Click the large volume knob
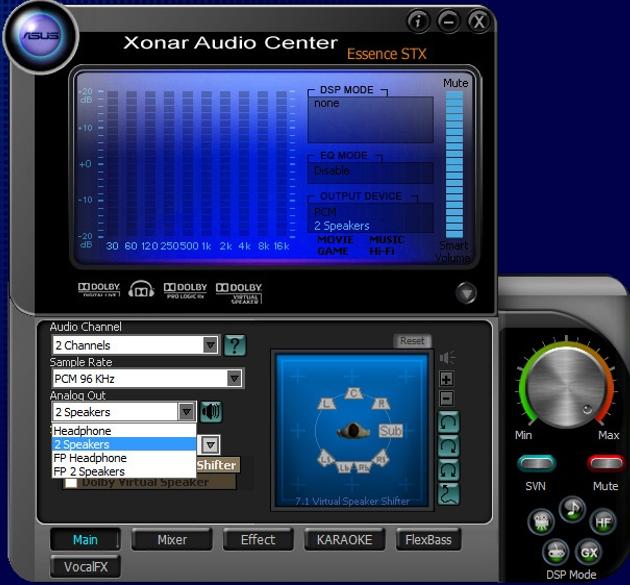 tap(567, 387)
